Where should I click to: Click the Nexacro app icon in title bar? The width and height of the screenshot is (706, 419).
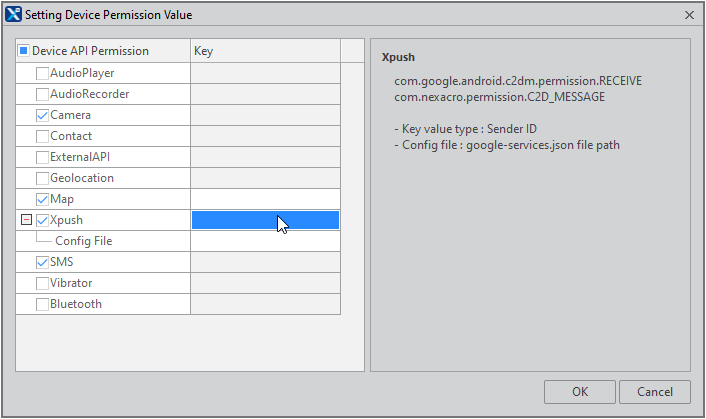[x=13, y=15]
